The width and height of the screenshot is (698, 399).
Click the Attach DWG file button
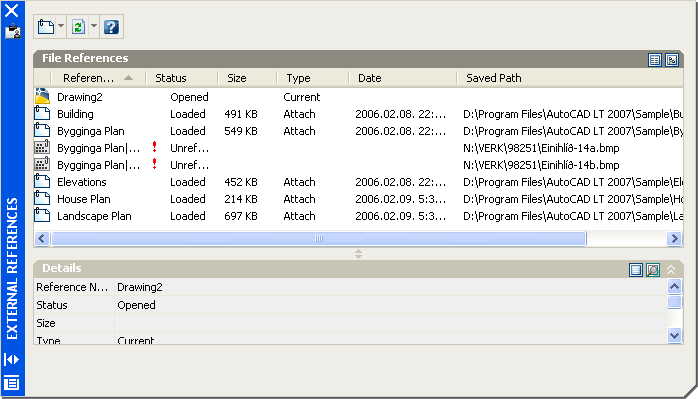pos(45,27)
